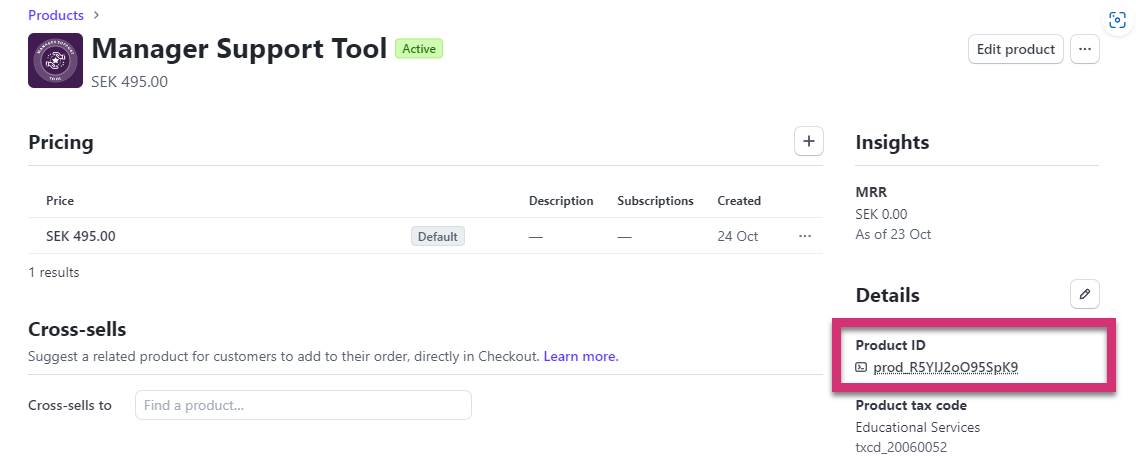Select the SEK 495.00 price row
Image resolution: width=1136 pixels, height=460 pixels.
81,236
